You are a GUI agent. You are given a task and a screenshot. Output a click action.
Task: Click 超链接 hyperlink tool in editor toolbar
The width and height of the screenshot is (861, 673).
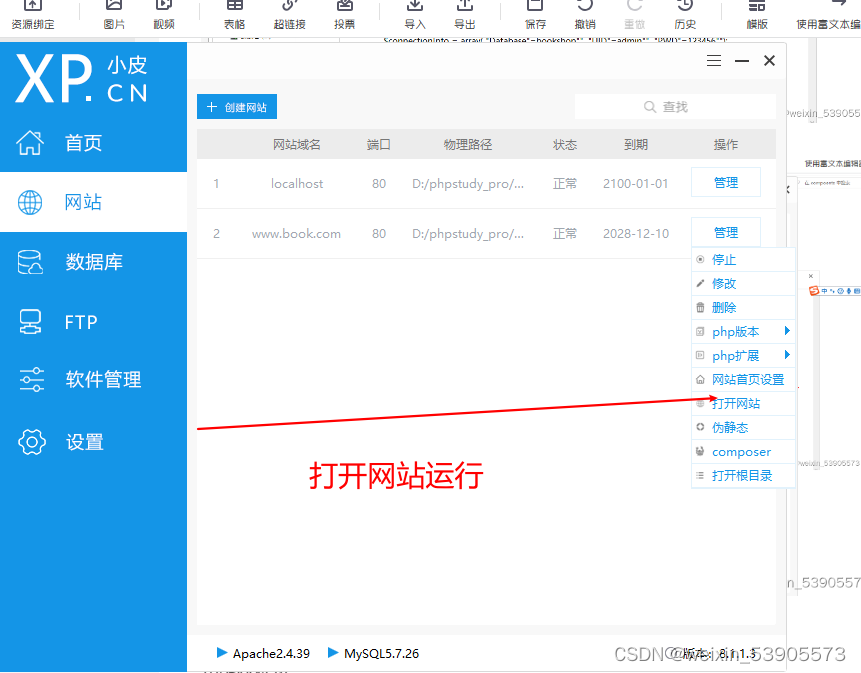coord(289,15)
